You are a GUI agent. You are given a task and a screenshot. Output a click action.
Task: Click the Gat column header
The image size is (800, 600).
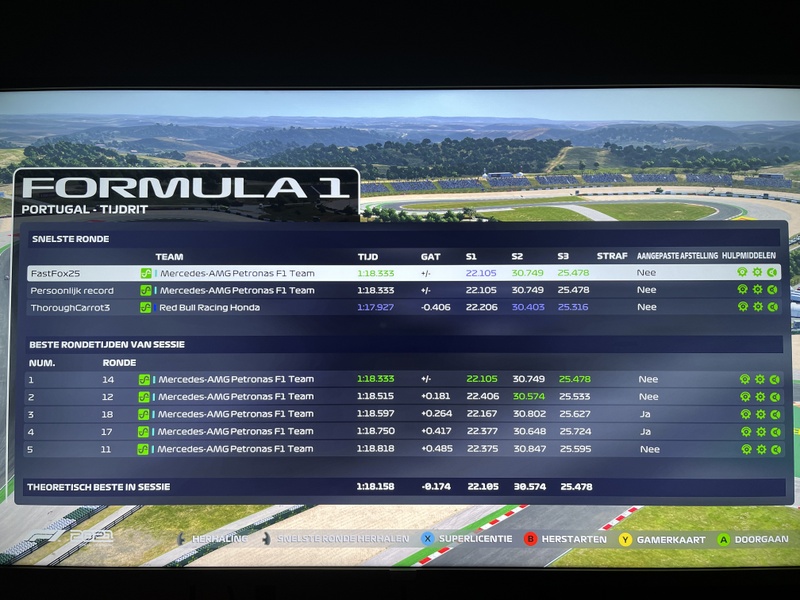tap(431, 257)
